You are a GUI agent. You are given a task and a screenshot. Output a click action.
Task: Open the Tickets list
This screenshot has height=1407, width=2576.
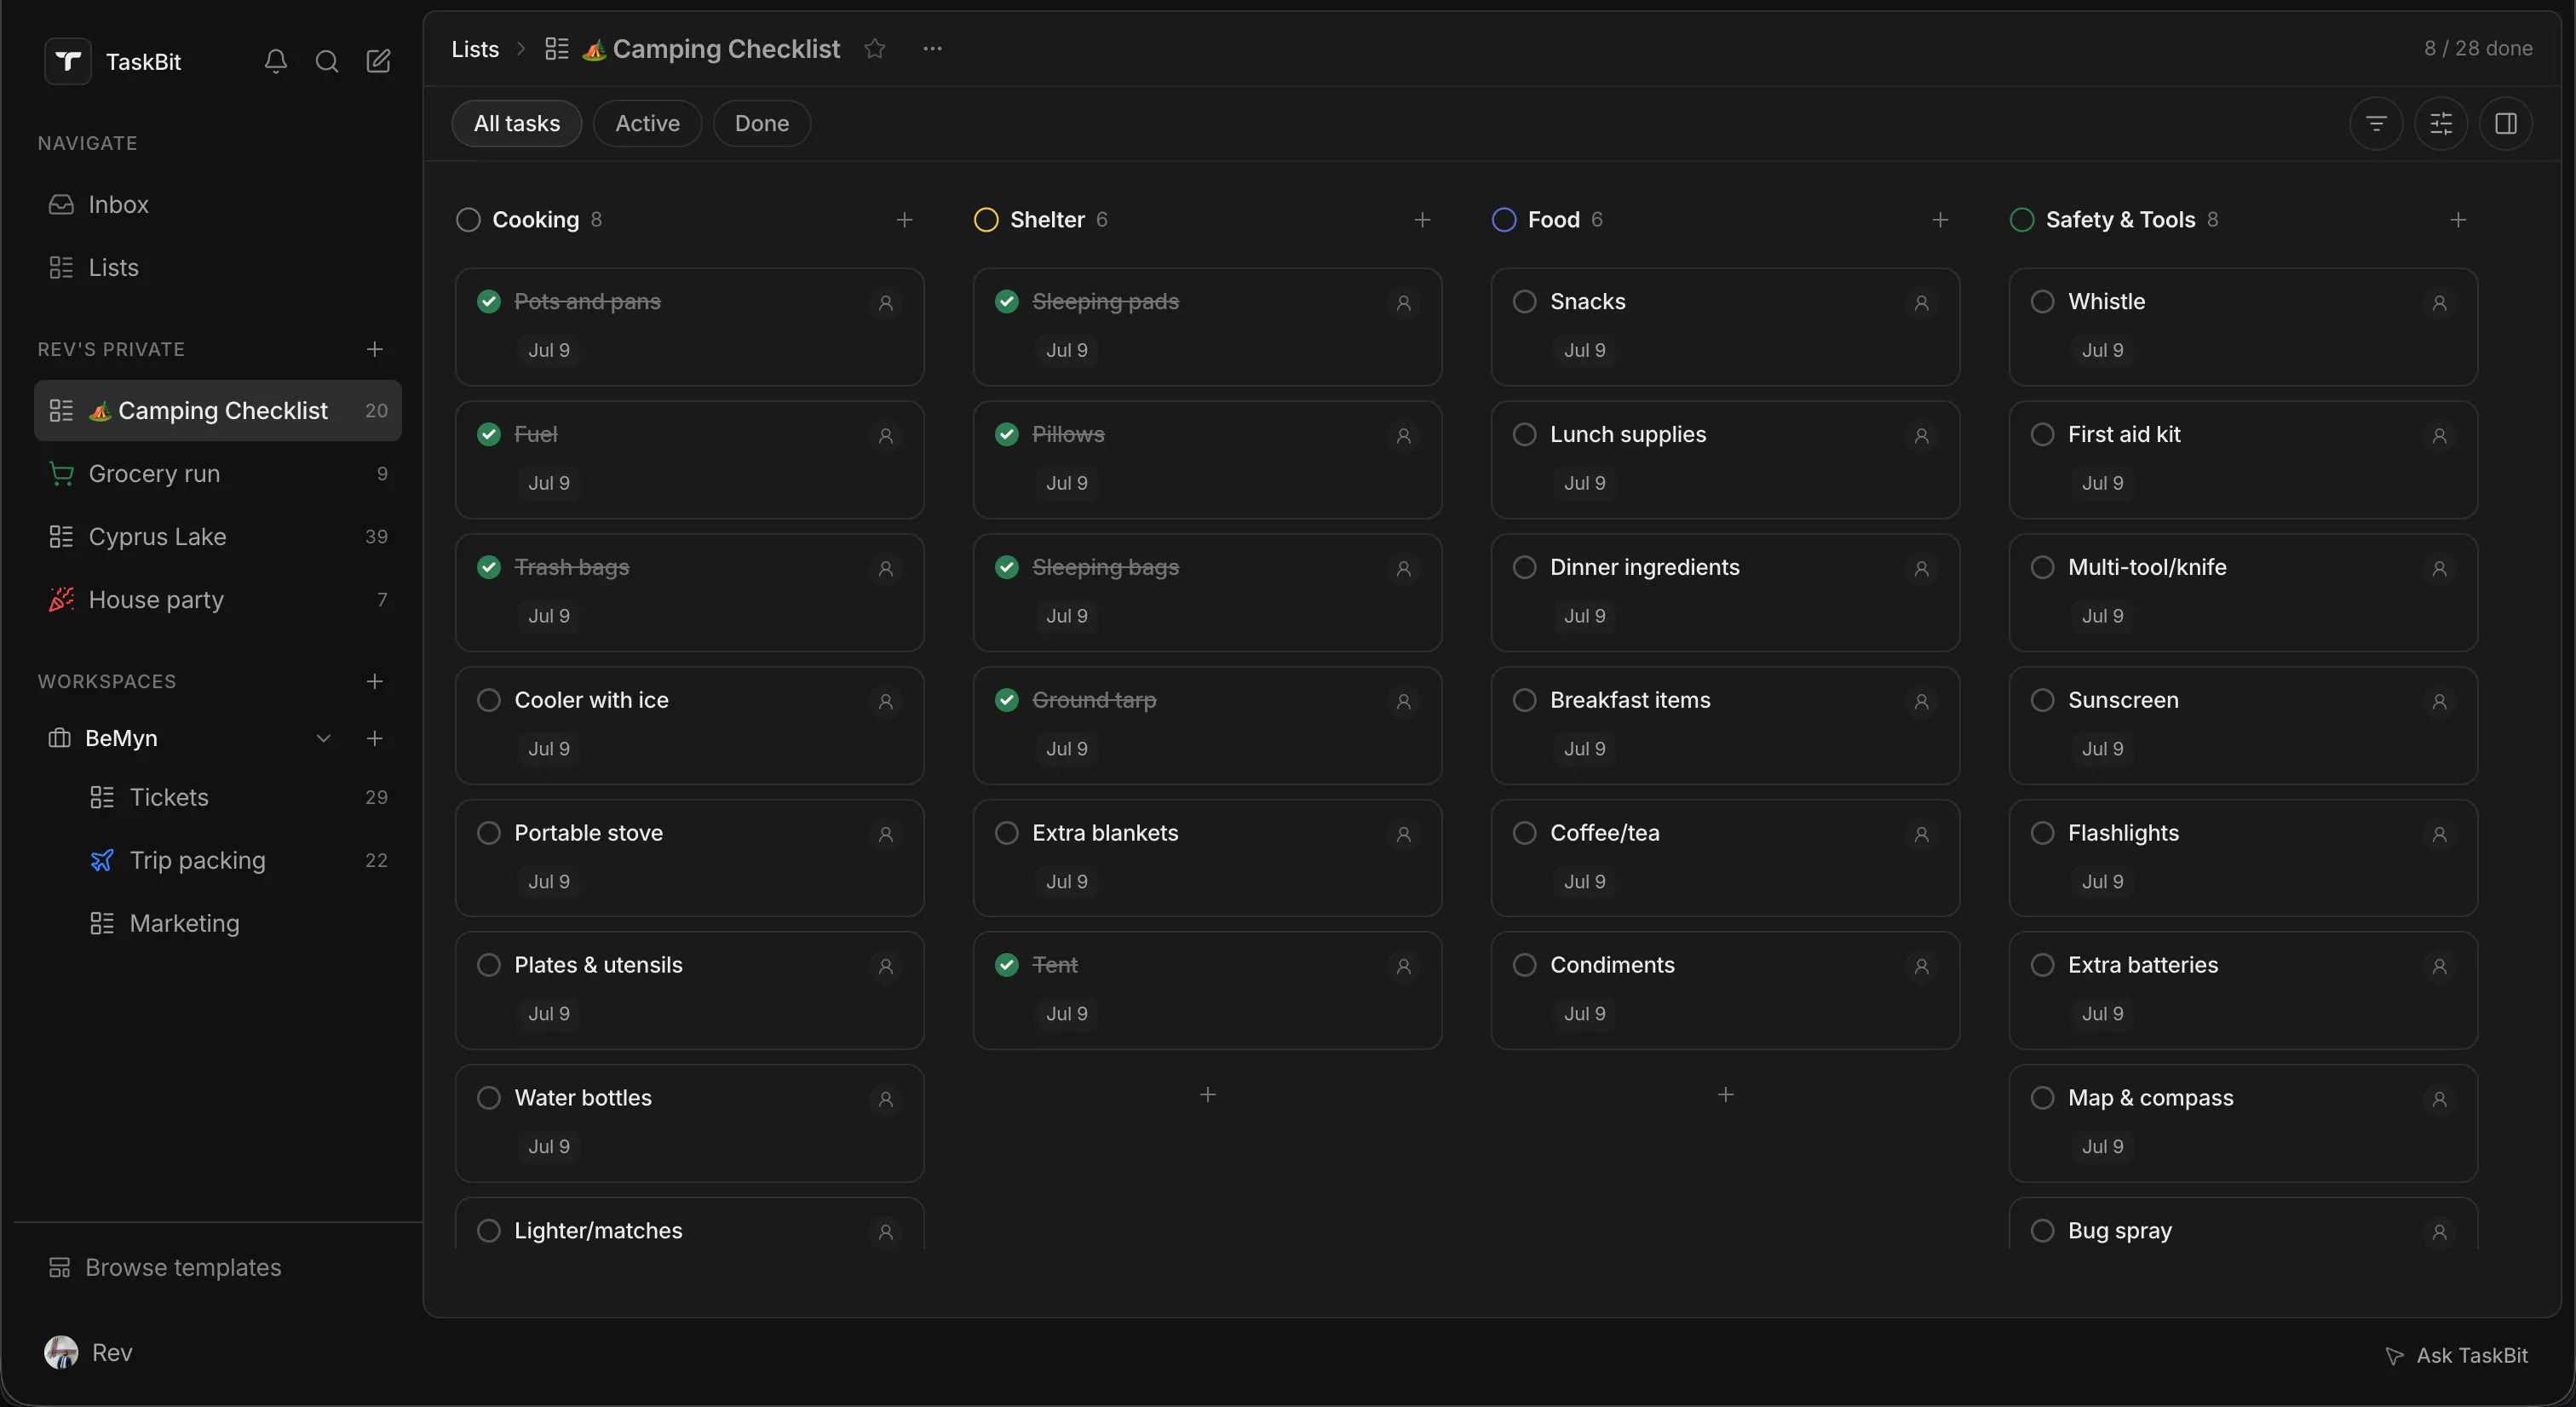click(x=238, y=797)
